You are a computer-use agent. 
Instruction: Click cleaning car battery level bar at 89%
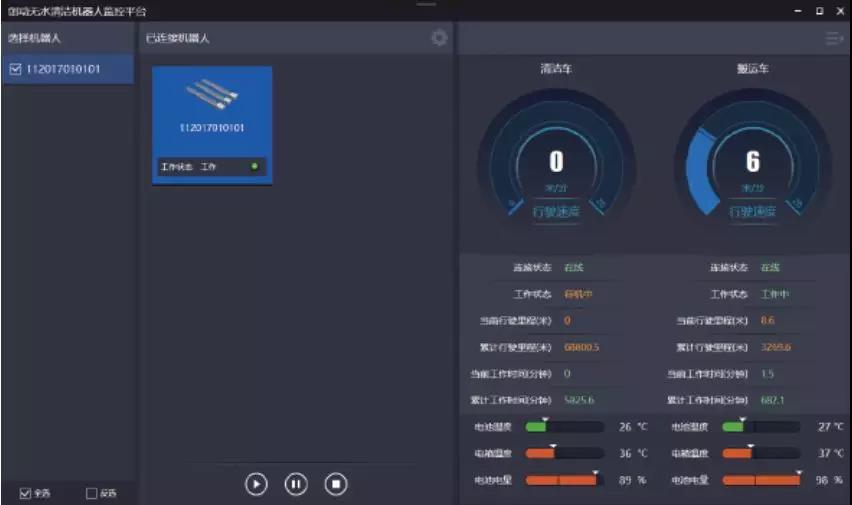[x=563, y=481]
